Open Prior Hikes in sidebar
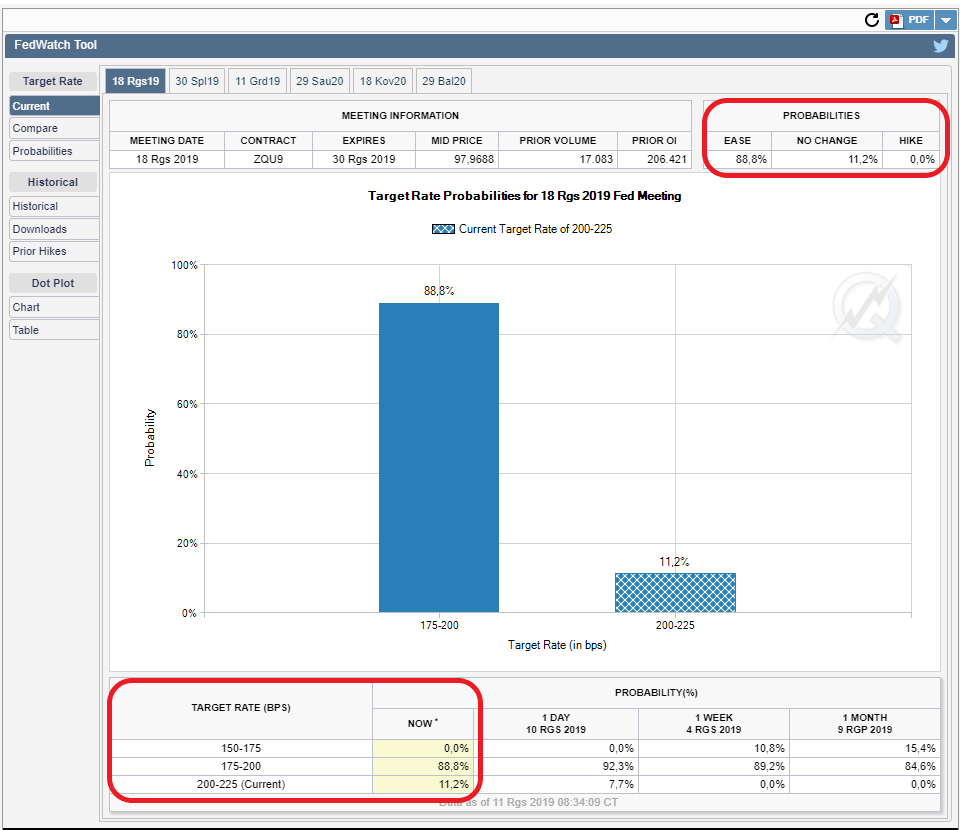Screen dimensions: 960x830 click(x=54, y=252)
